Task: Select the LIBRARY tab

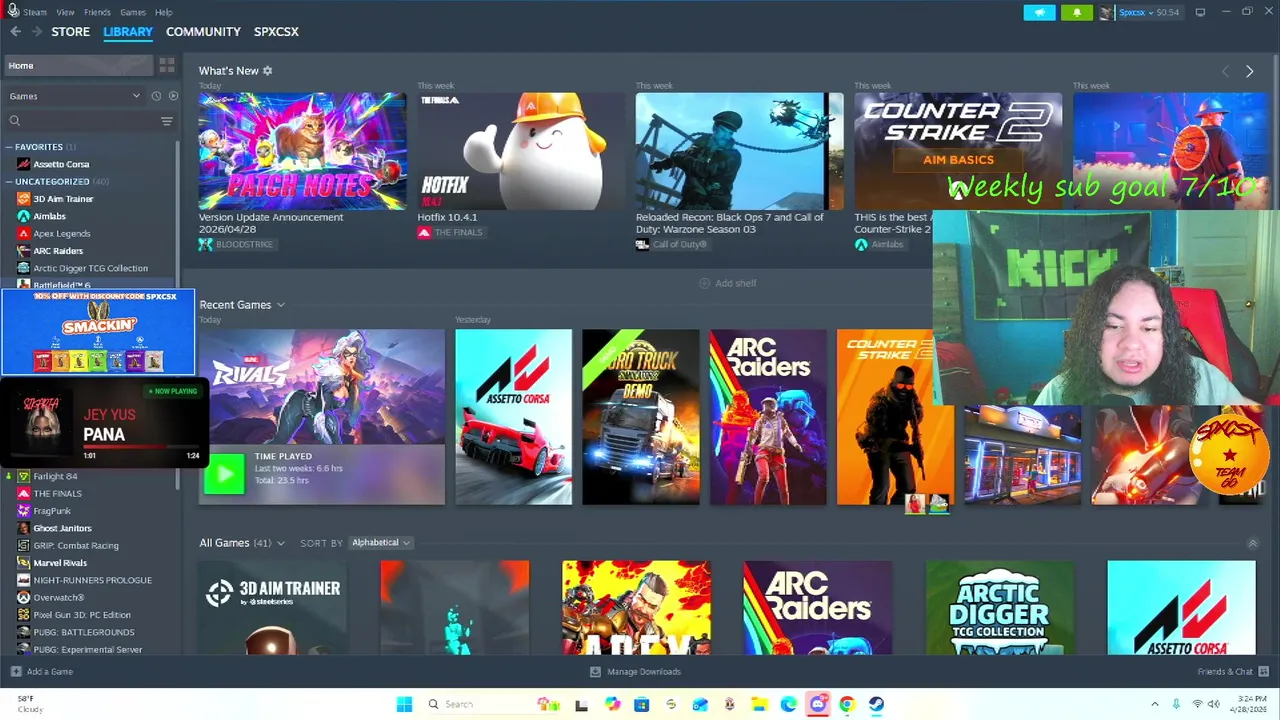Action: [128, 32]
